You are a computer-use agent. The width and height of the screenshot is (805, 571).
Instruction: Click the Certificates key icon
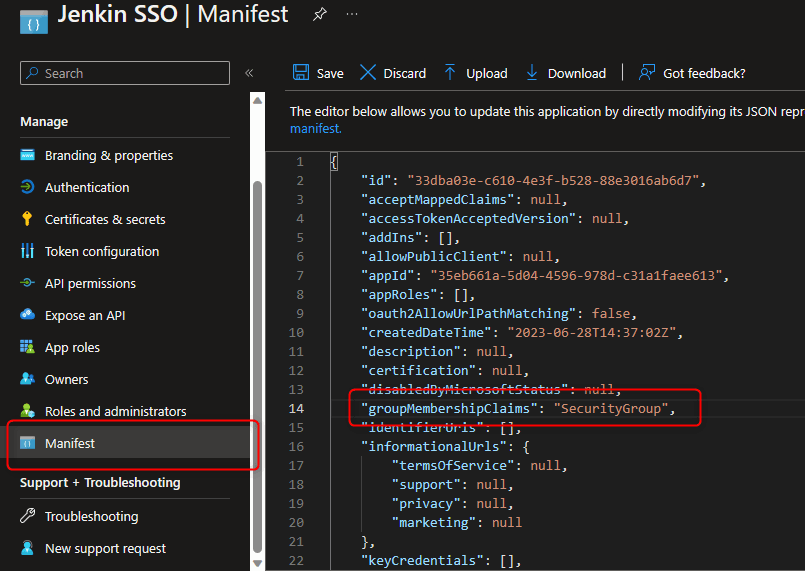click(x=27, y=219)
